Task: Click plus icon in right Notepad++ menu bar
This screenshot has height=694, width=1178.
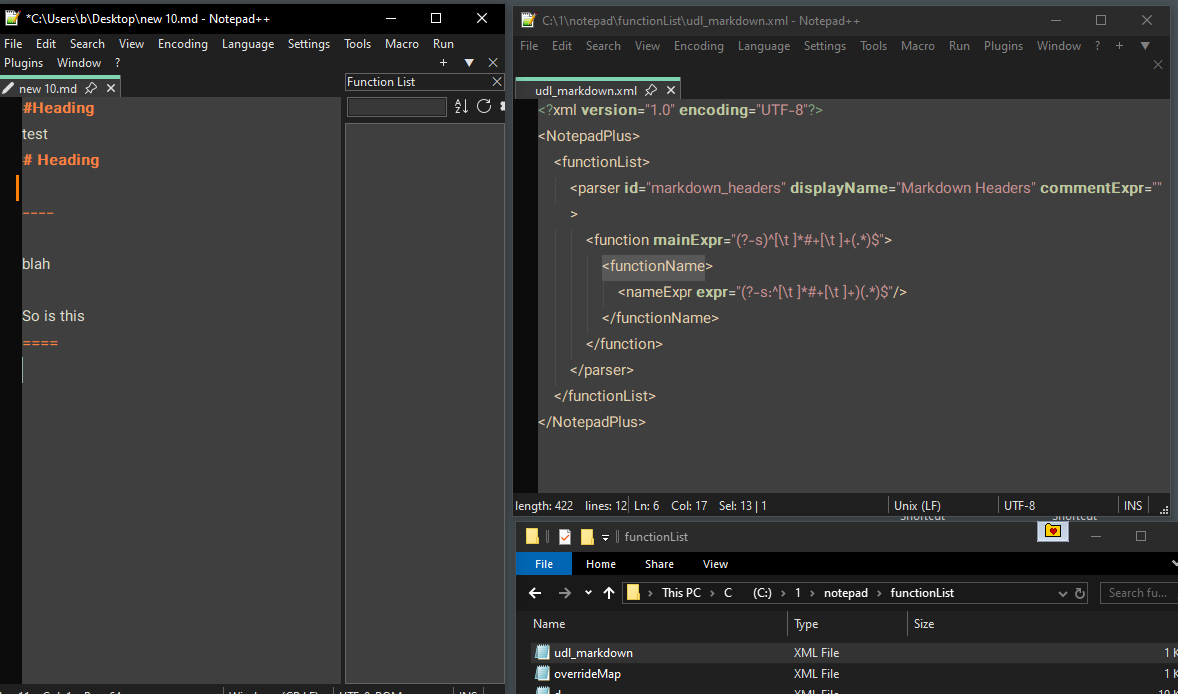Action: pos(1119,46)
